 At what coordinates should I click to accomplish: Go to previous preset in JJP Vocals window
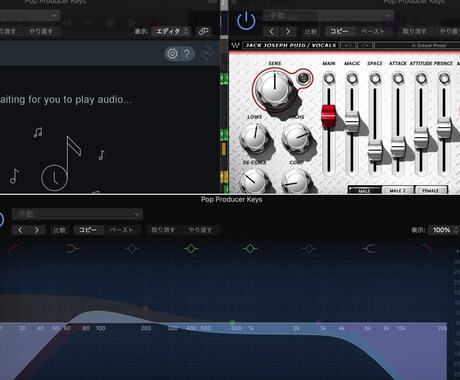point(272,31)
